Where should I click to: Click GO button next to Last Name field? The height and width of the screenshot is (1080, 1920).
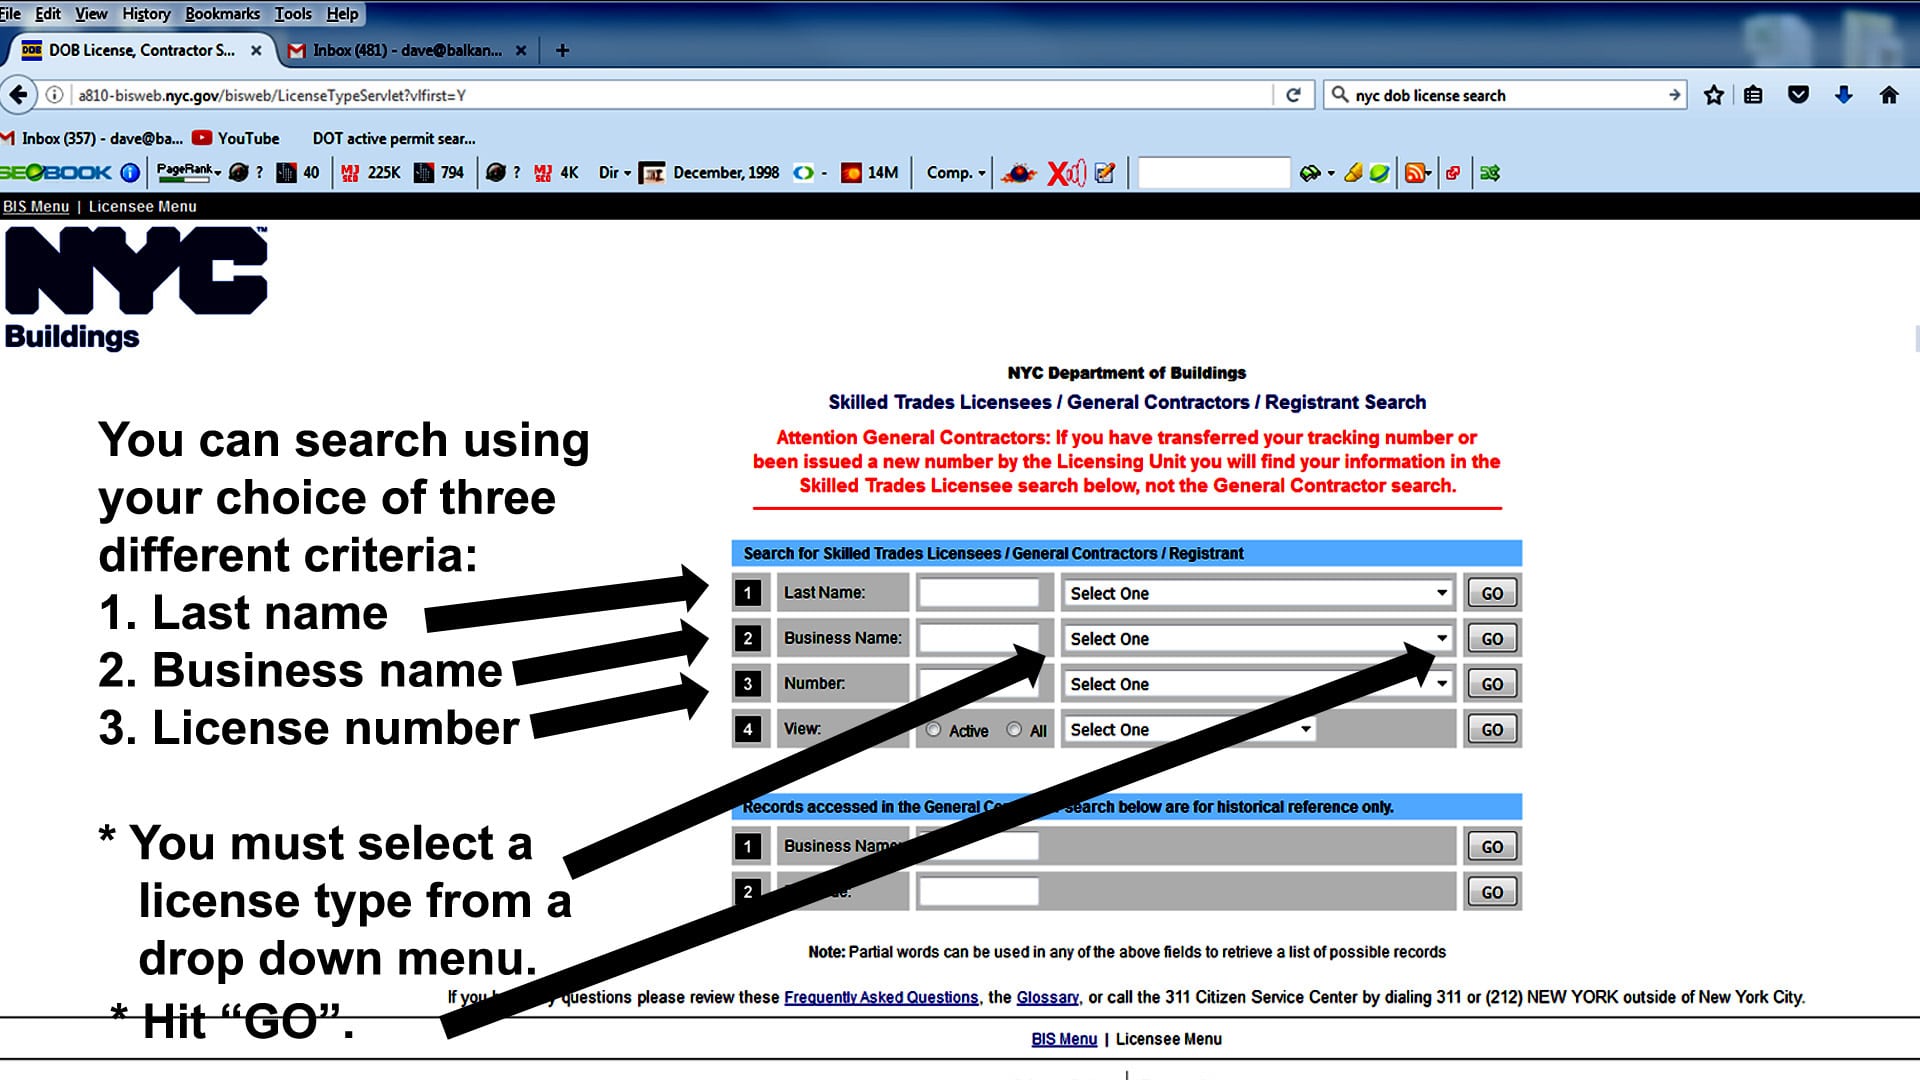1490,592
